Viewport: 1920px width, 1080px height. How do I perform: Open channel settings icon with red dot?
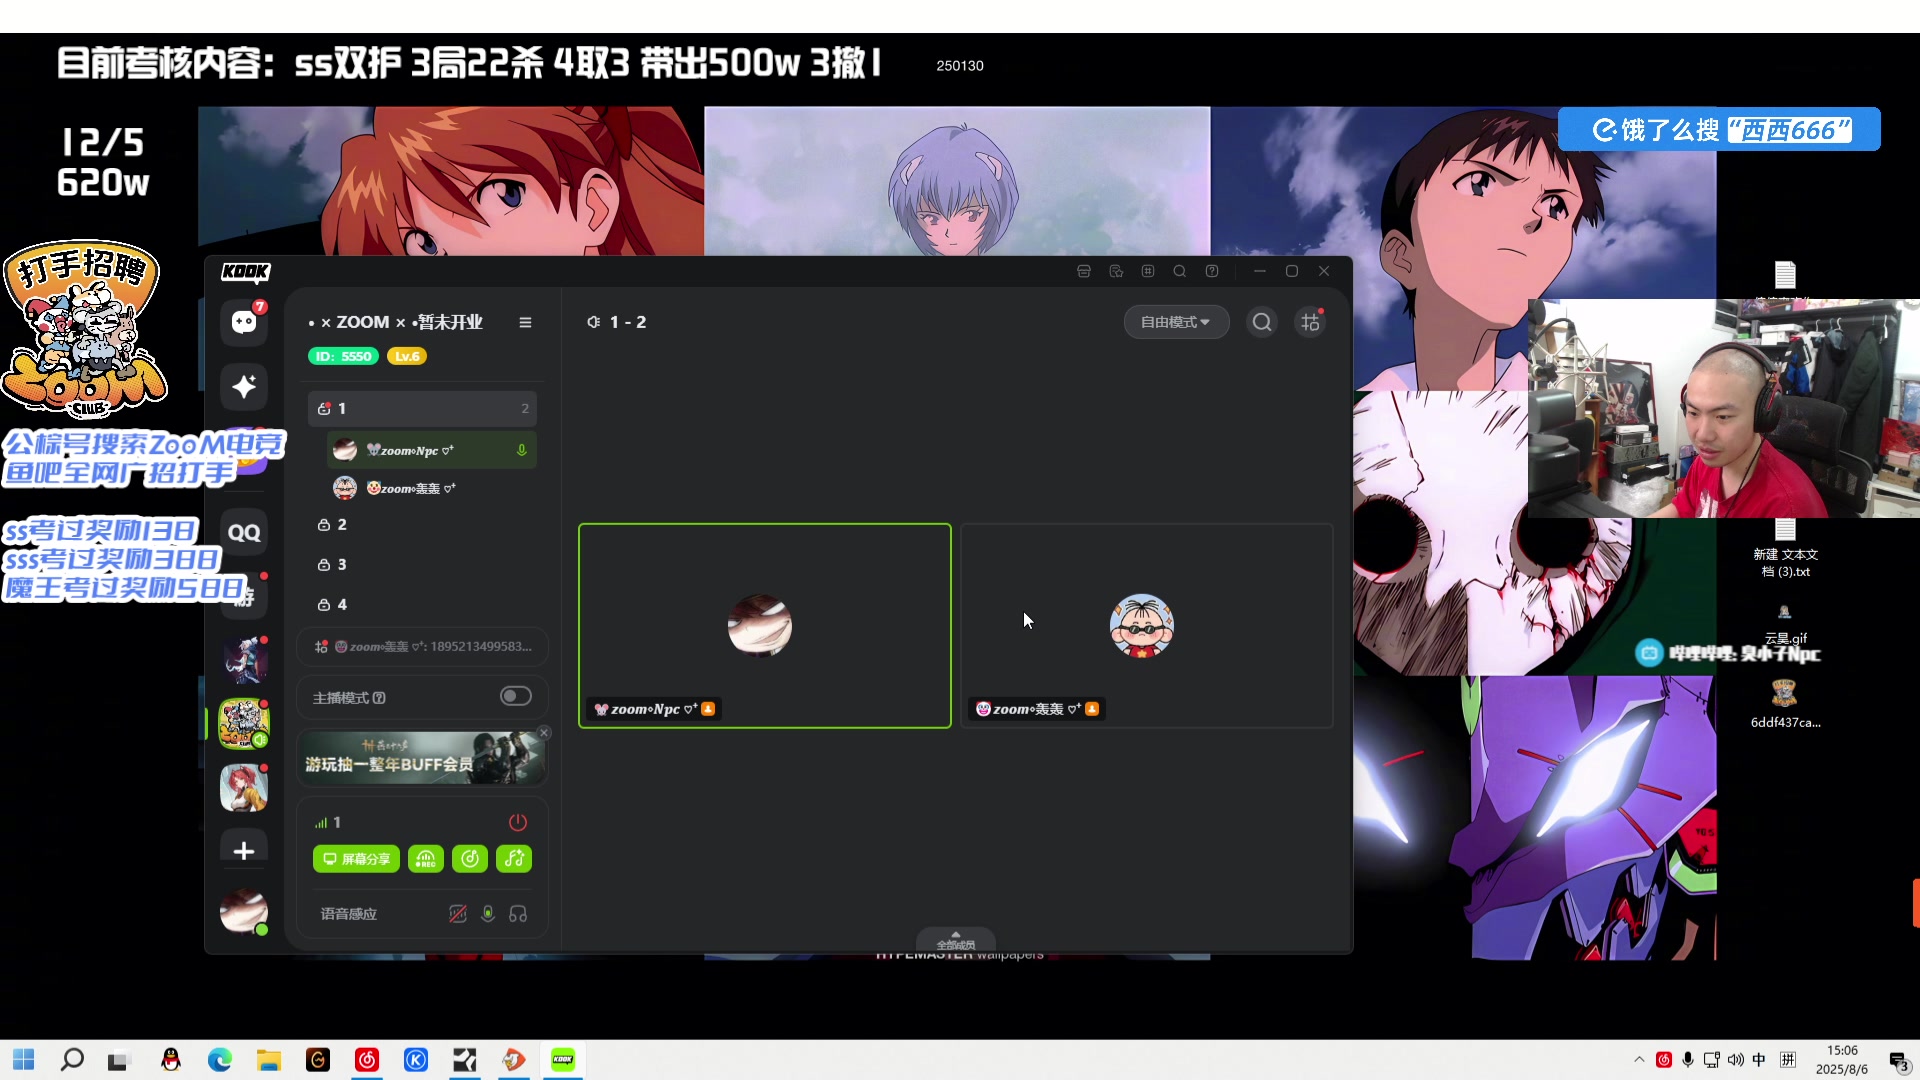coord(1310,322)
